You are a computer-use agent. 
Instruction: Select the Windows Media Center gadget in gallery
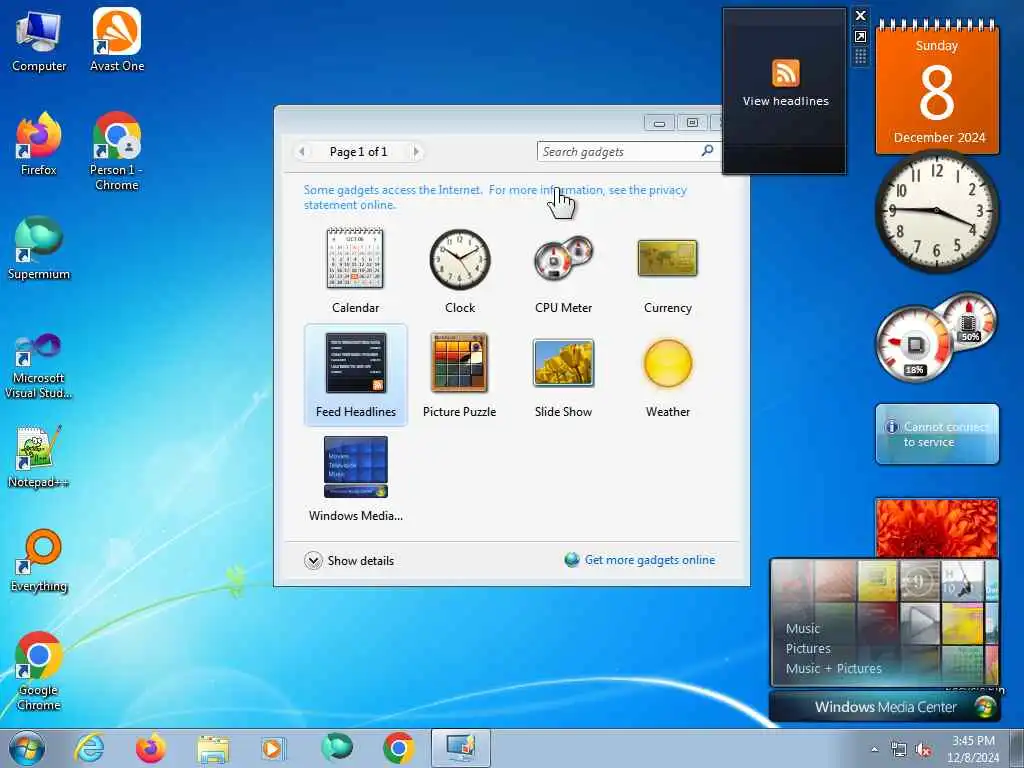pos(355,479)
